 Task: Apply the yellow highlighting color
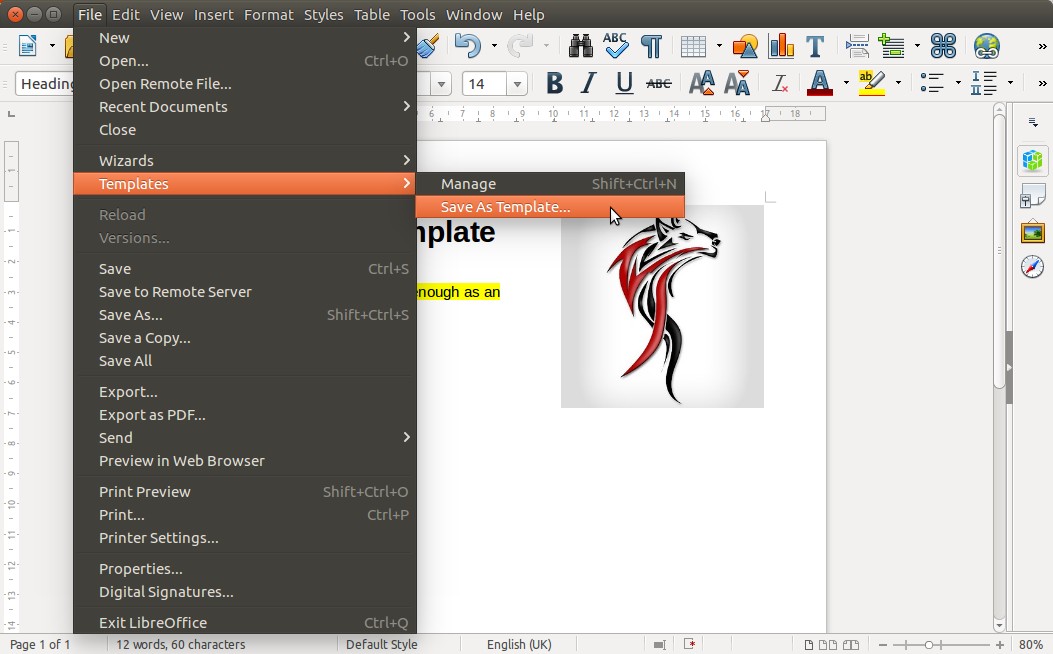(872, 83)
